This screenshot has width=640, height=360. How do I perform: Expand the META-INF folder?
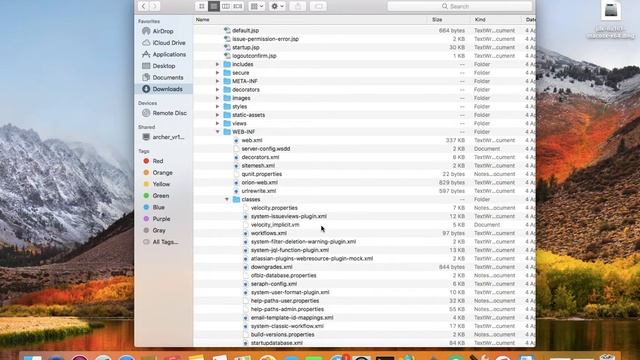click(x=218, y=81)
